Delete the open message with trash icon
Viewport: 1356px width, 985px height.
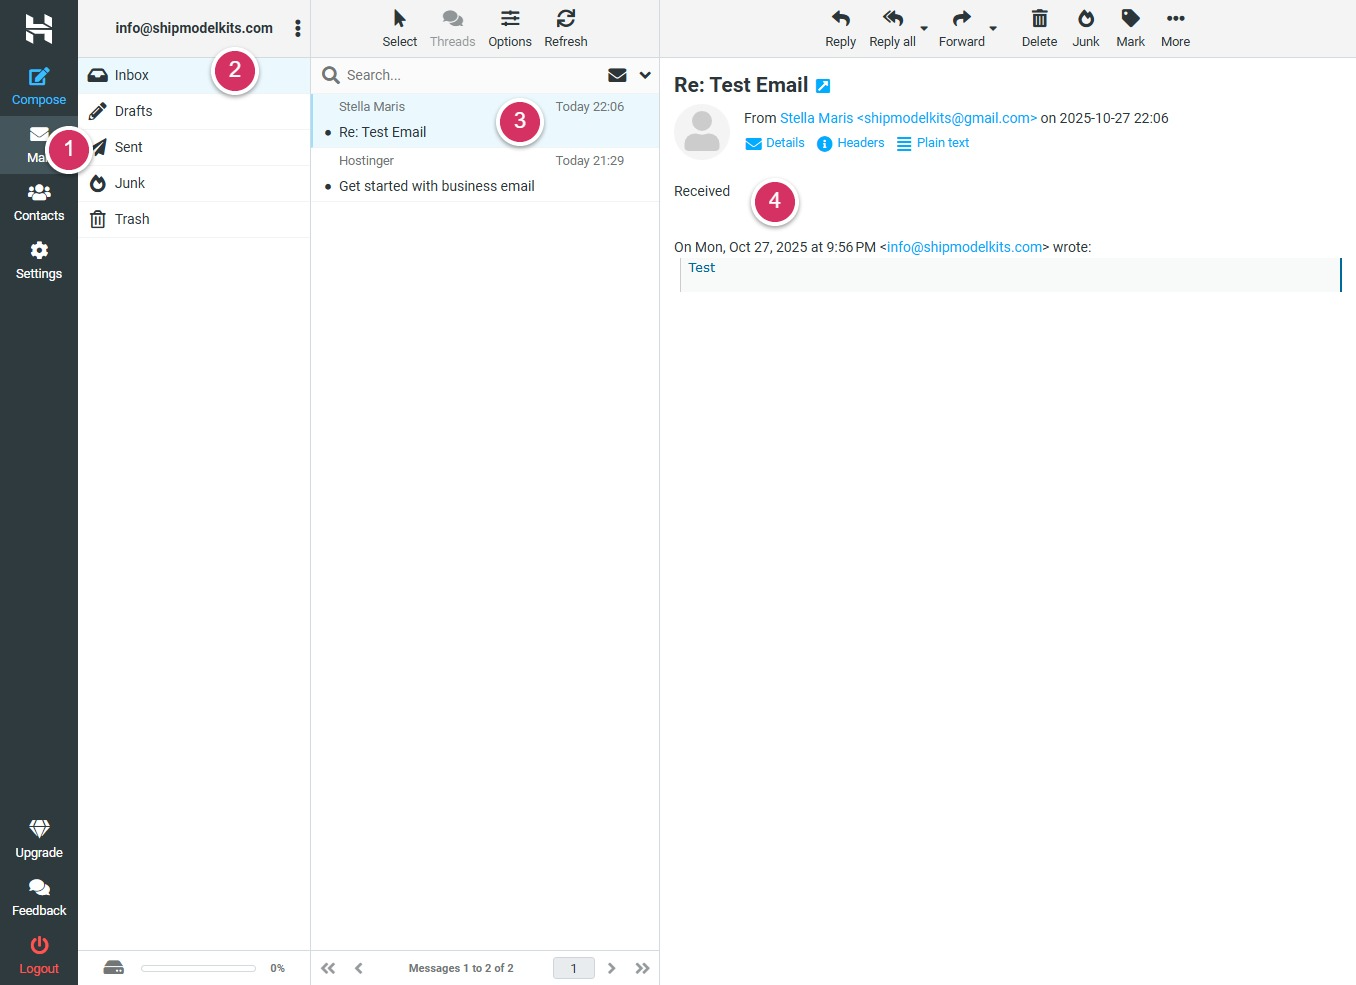click(1039, 19)
